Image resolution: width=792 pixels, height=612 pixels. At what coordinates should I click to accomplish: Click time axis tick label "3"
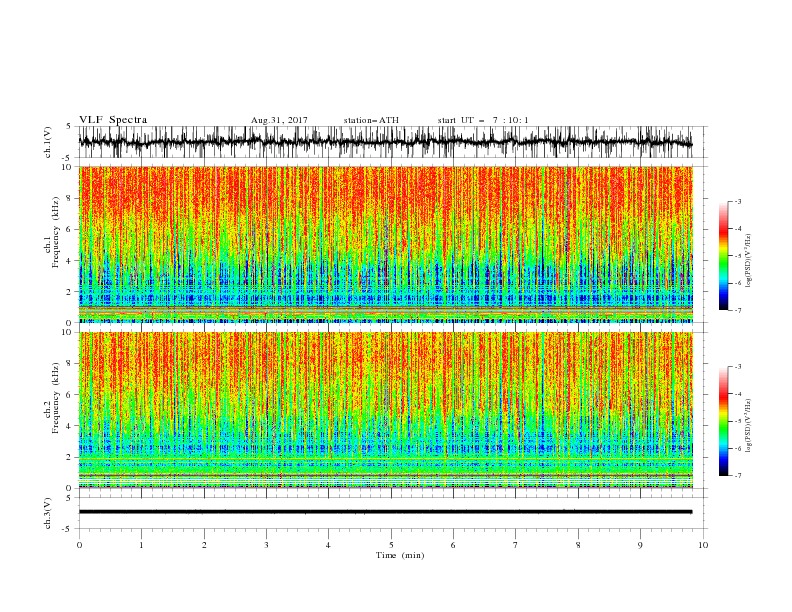pyautogui.click(x=266, y=545)
